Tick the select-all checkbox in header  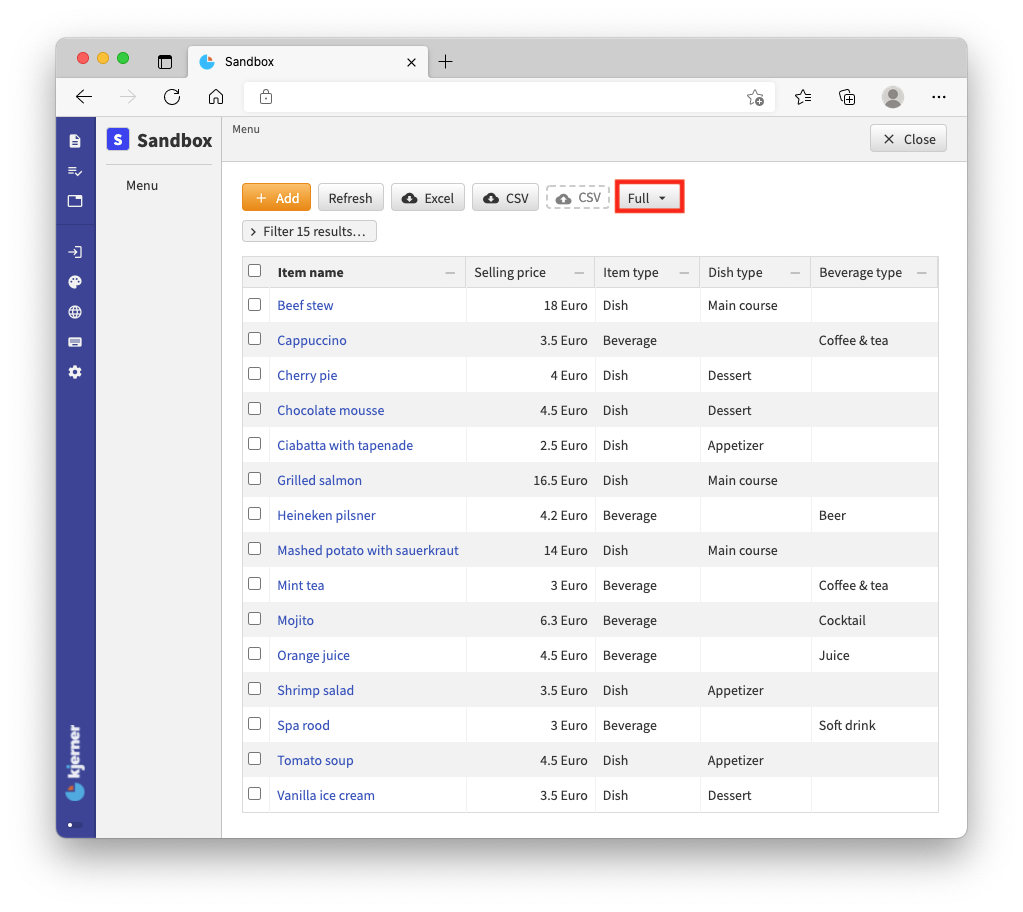(254, 271)
